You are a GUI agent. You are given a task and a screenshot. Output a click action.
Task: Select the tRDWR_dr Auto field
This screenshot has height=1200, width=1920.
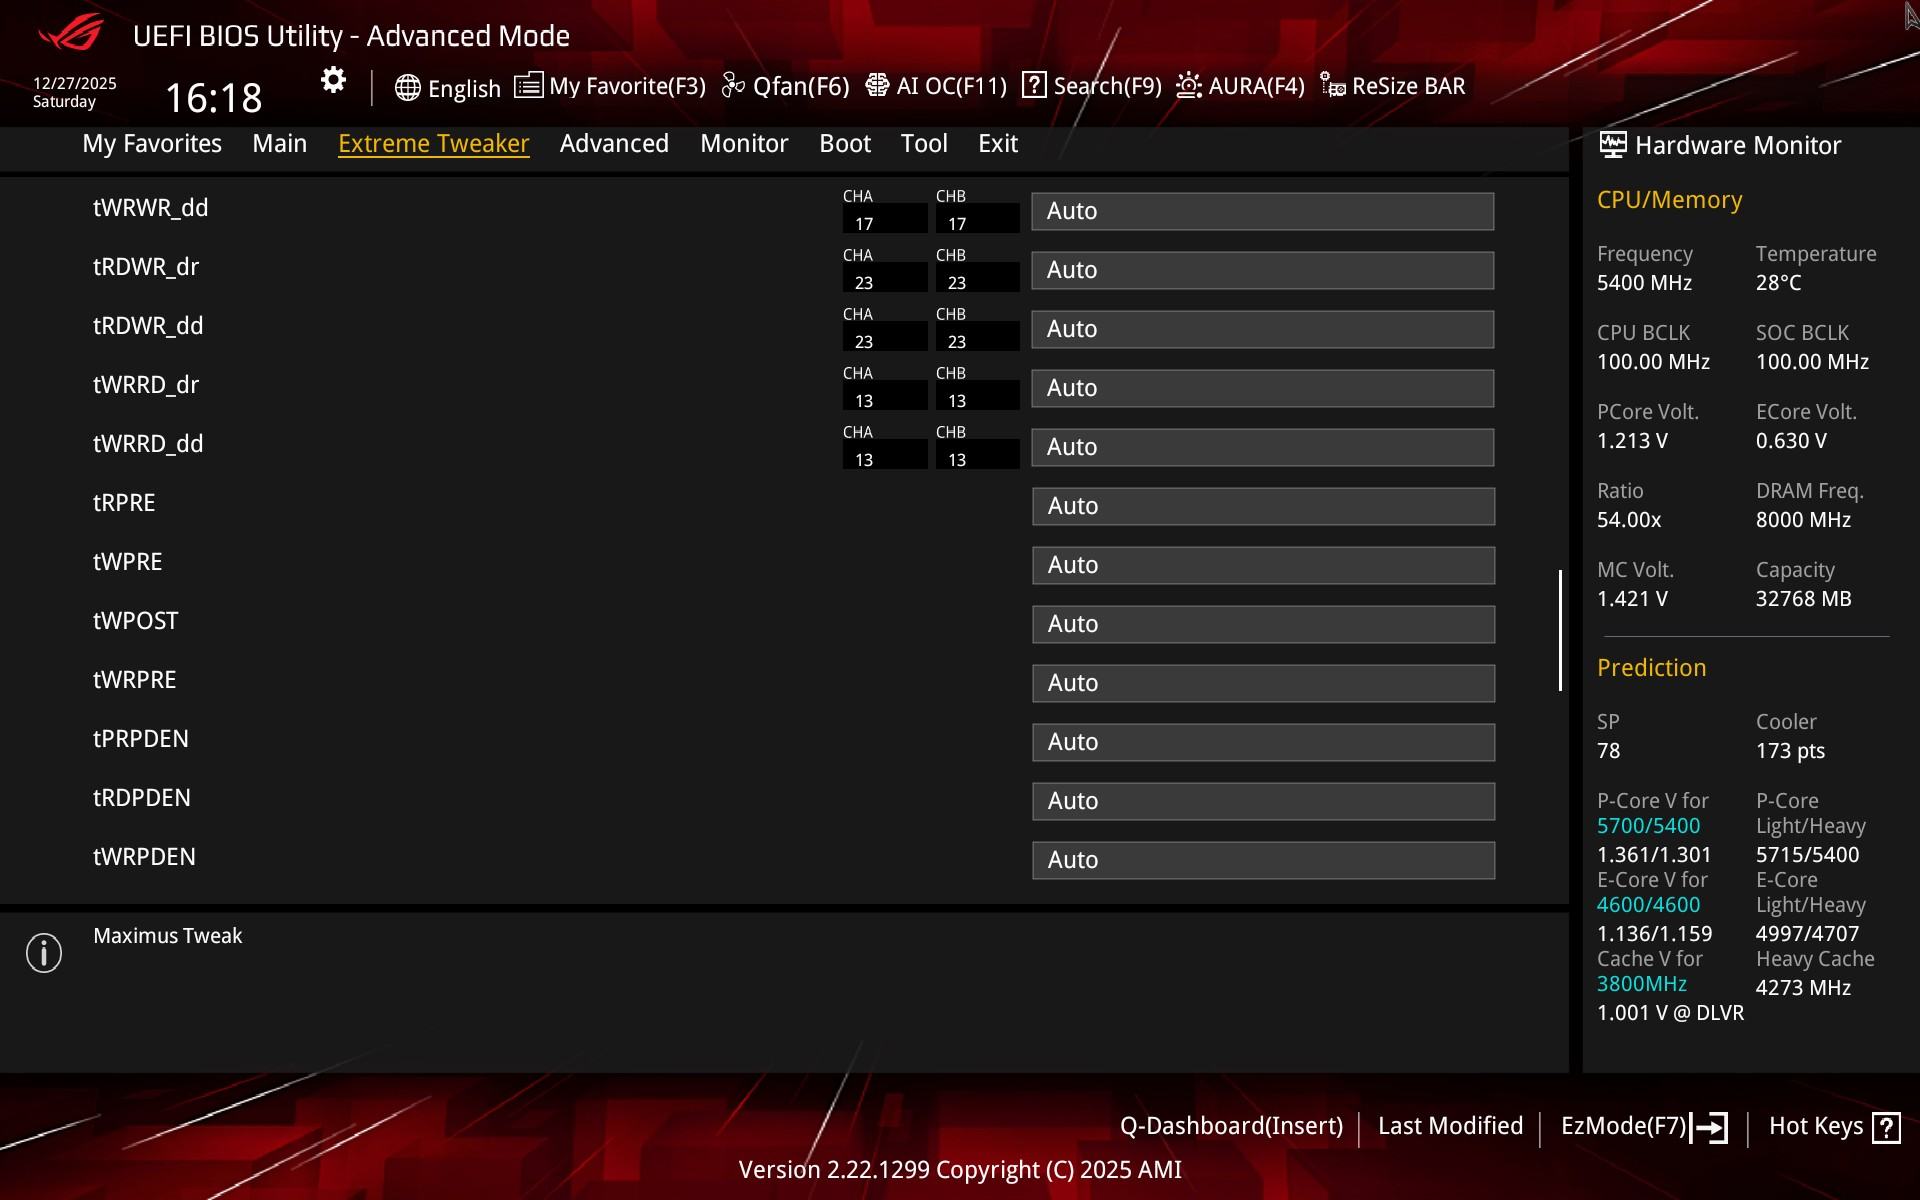click(x=1262, y=270)
